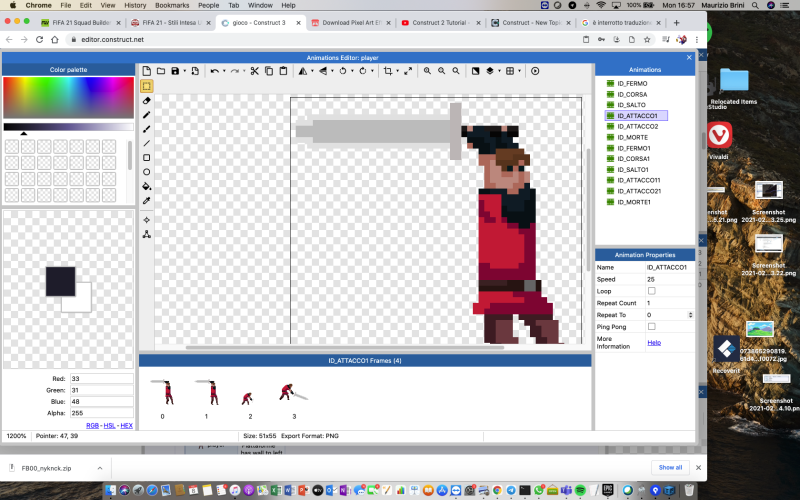Switch to the Construct 2 Tutorial tab

(441, 22)
